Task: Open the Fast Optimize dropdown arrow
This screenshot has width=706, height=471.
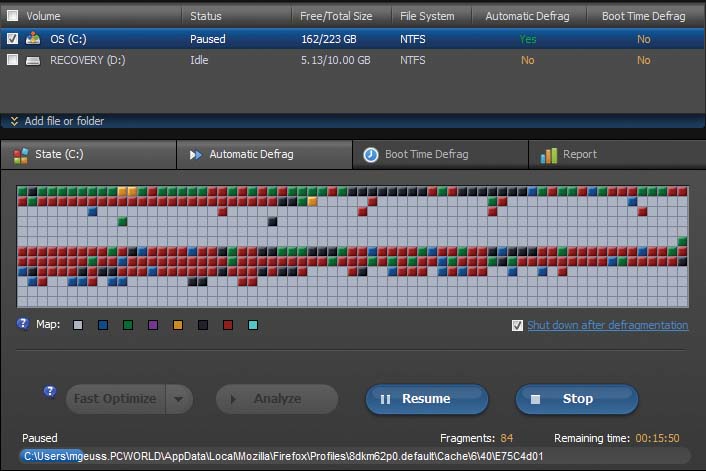Action: tap(178, 399)
